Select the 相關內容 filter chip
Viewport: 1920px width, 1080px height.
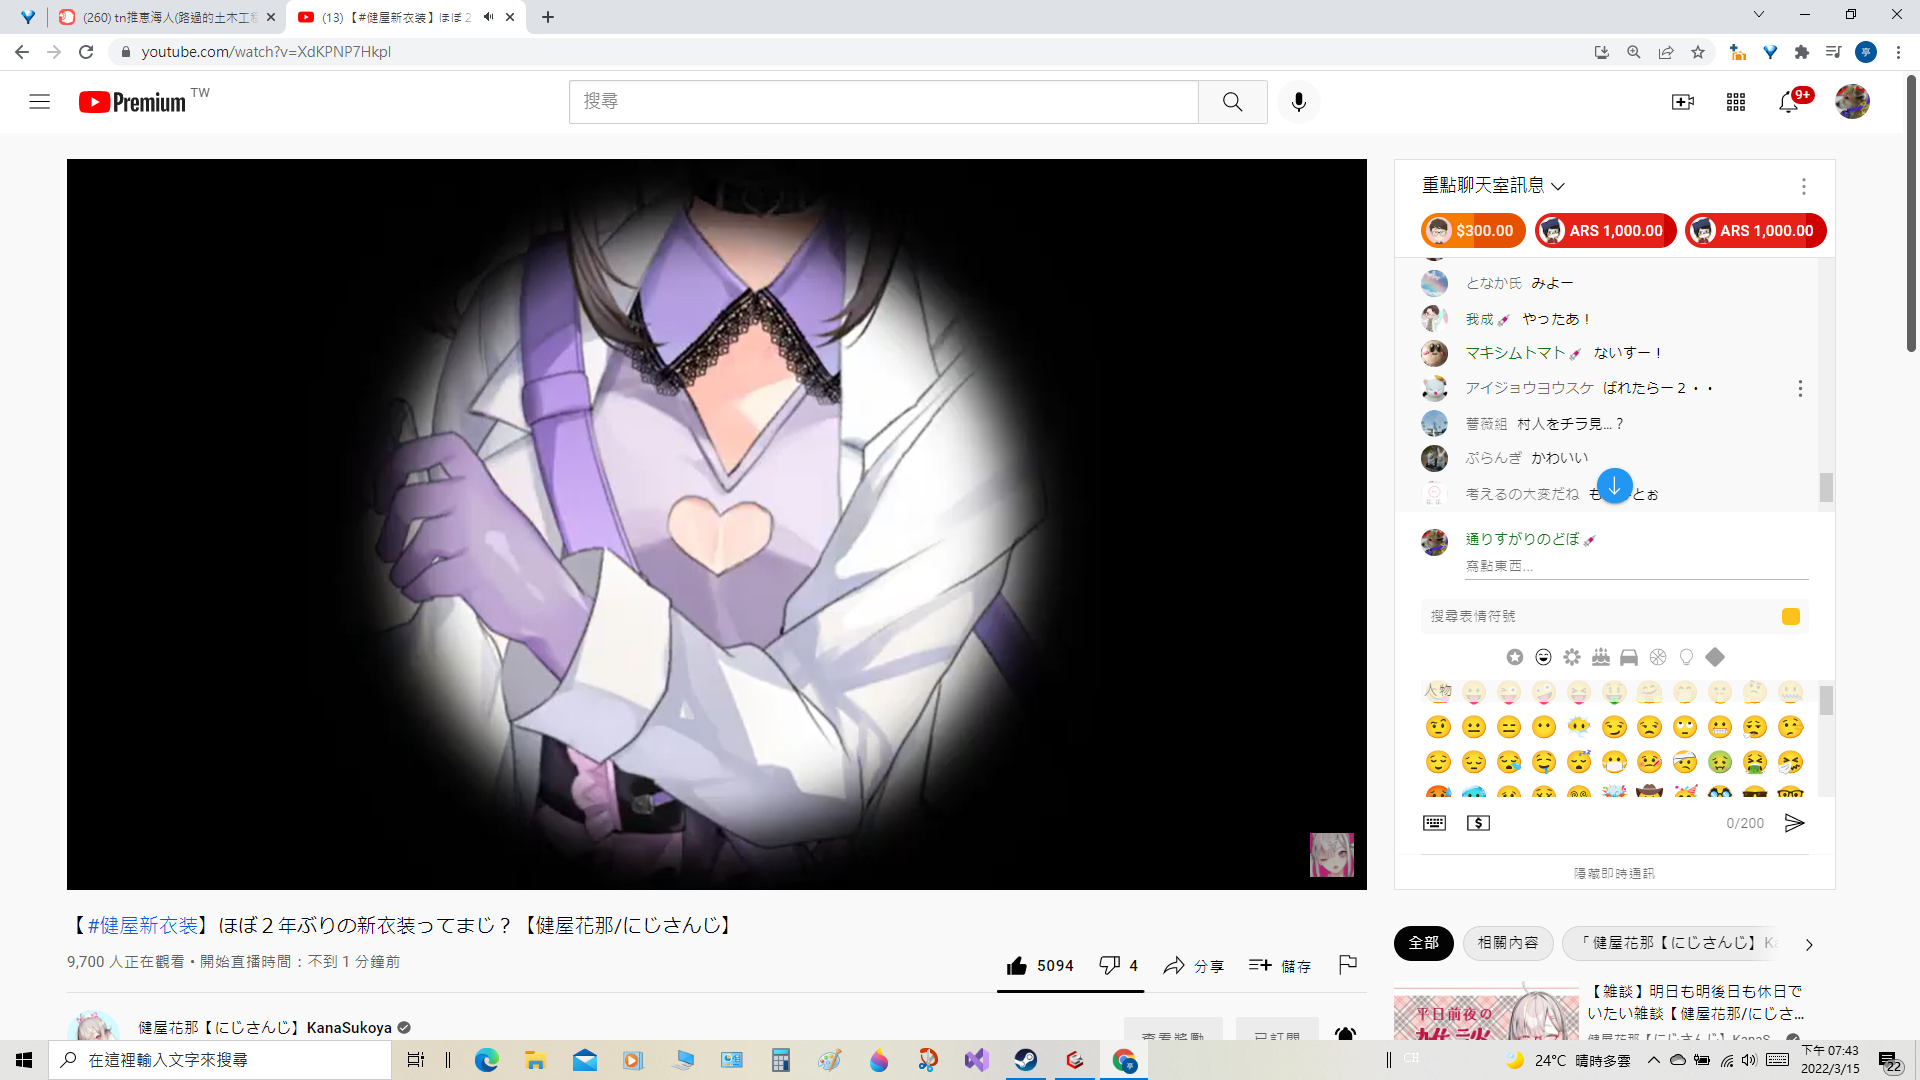pos(1508,943)
